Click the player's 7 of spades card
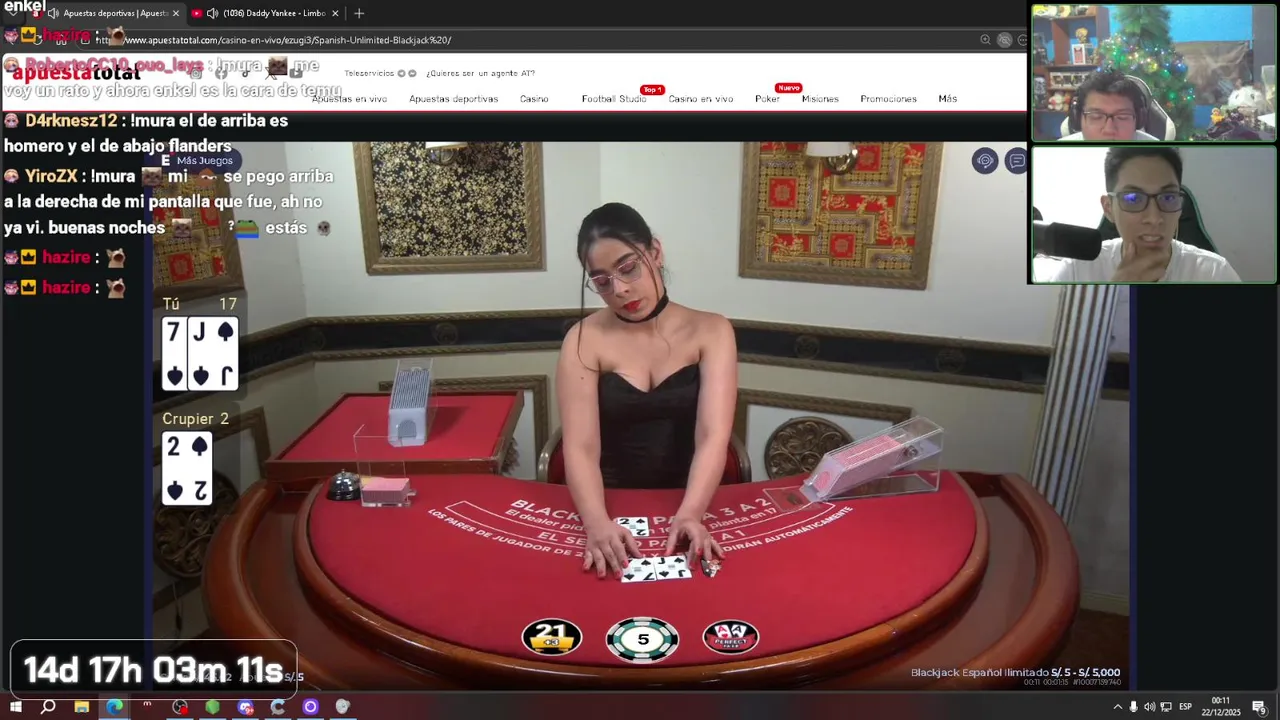 click(174, 353)
